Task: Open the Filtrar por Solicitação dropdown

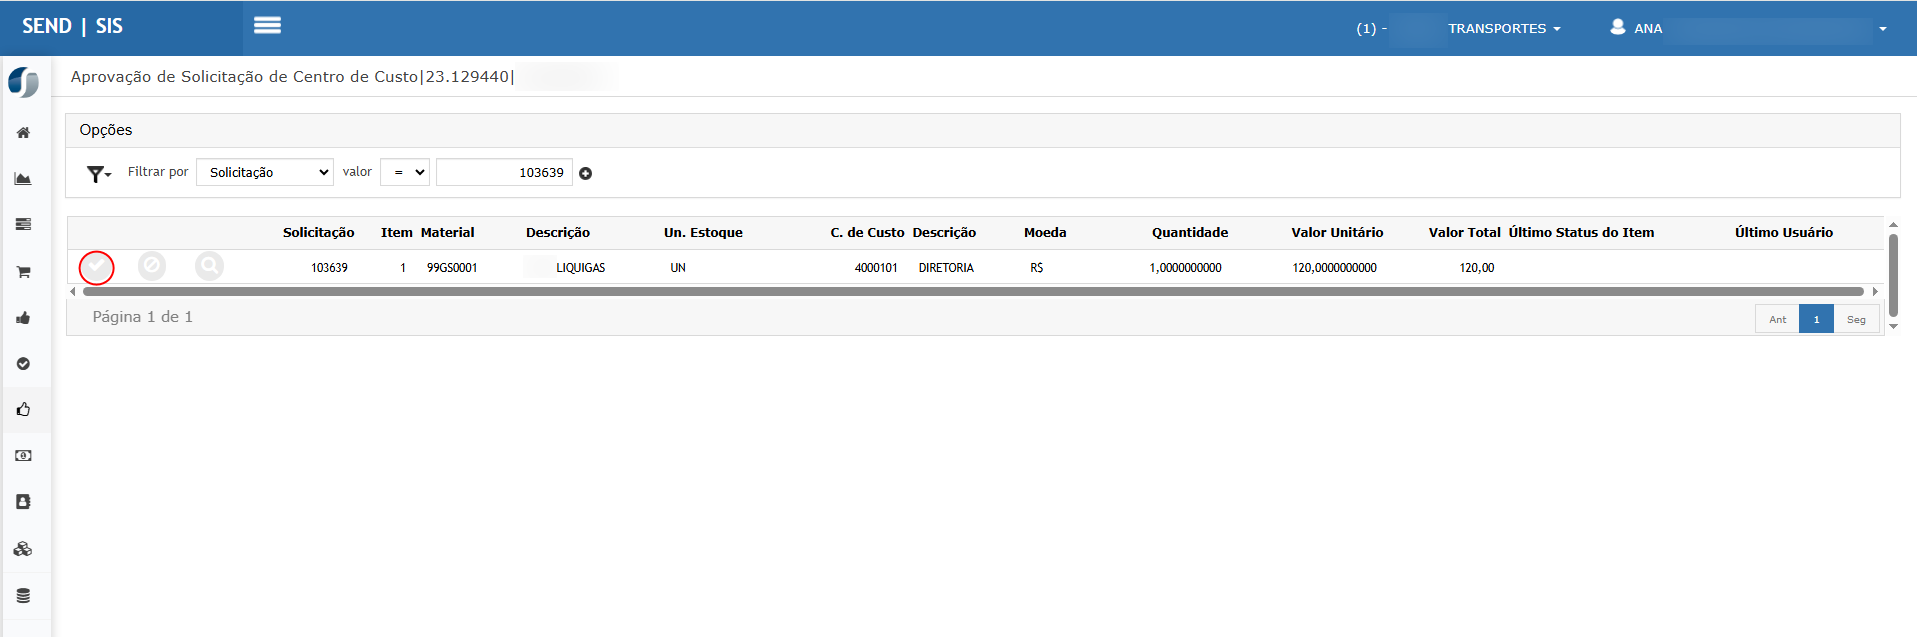Action: pyautogui.click(x=265, y=173)
